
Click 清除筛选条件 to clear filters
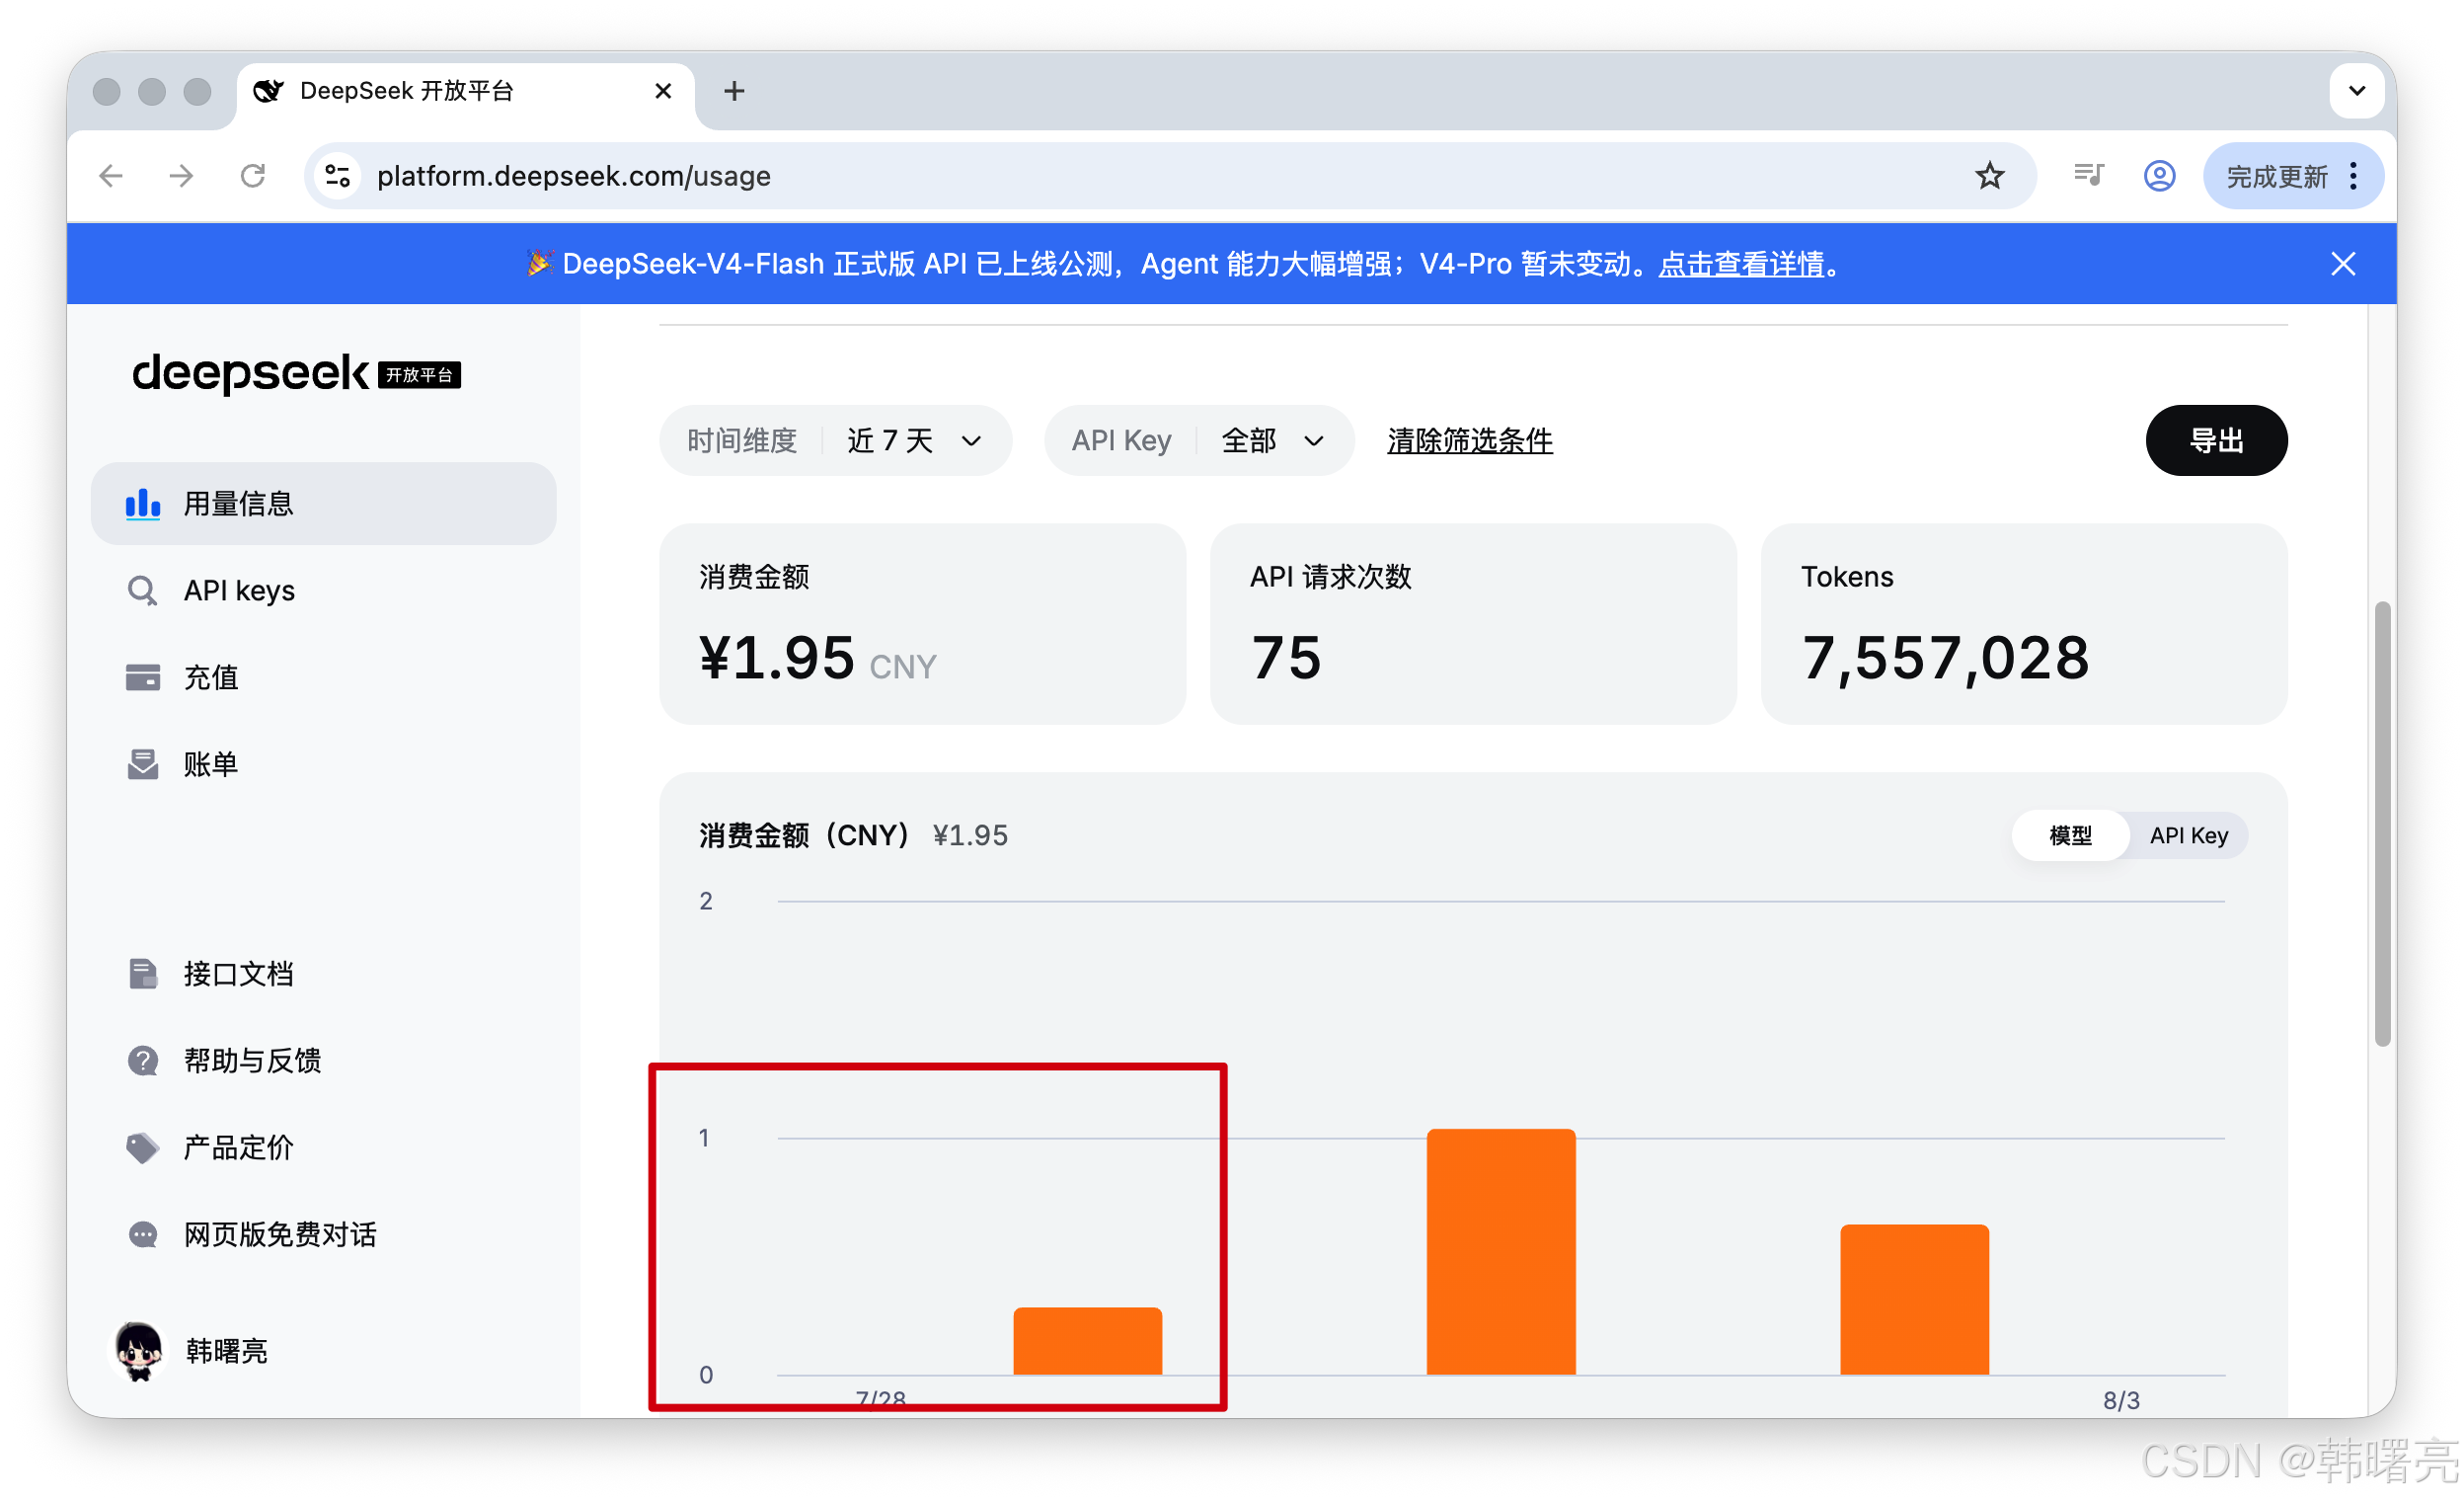click(x=1469, y=440)
